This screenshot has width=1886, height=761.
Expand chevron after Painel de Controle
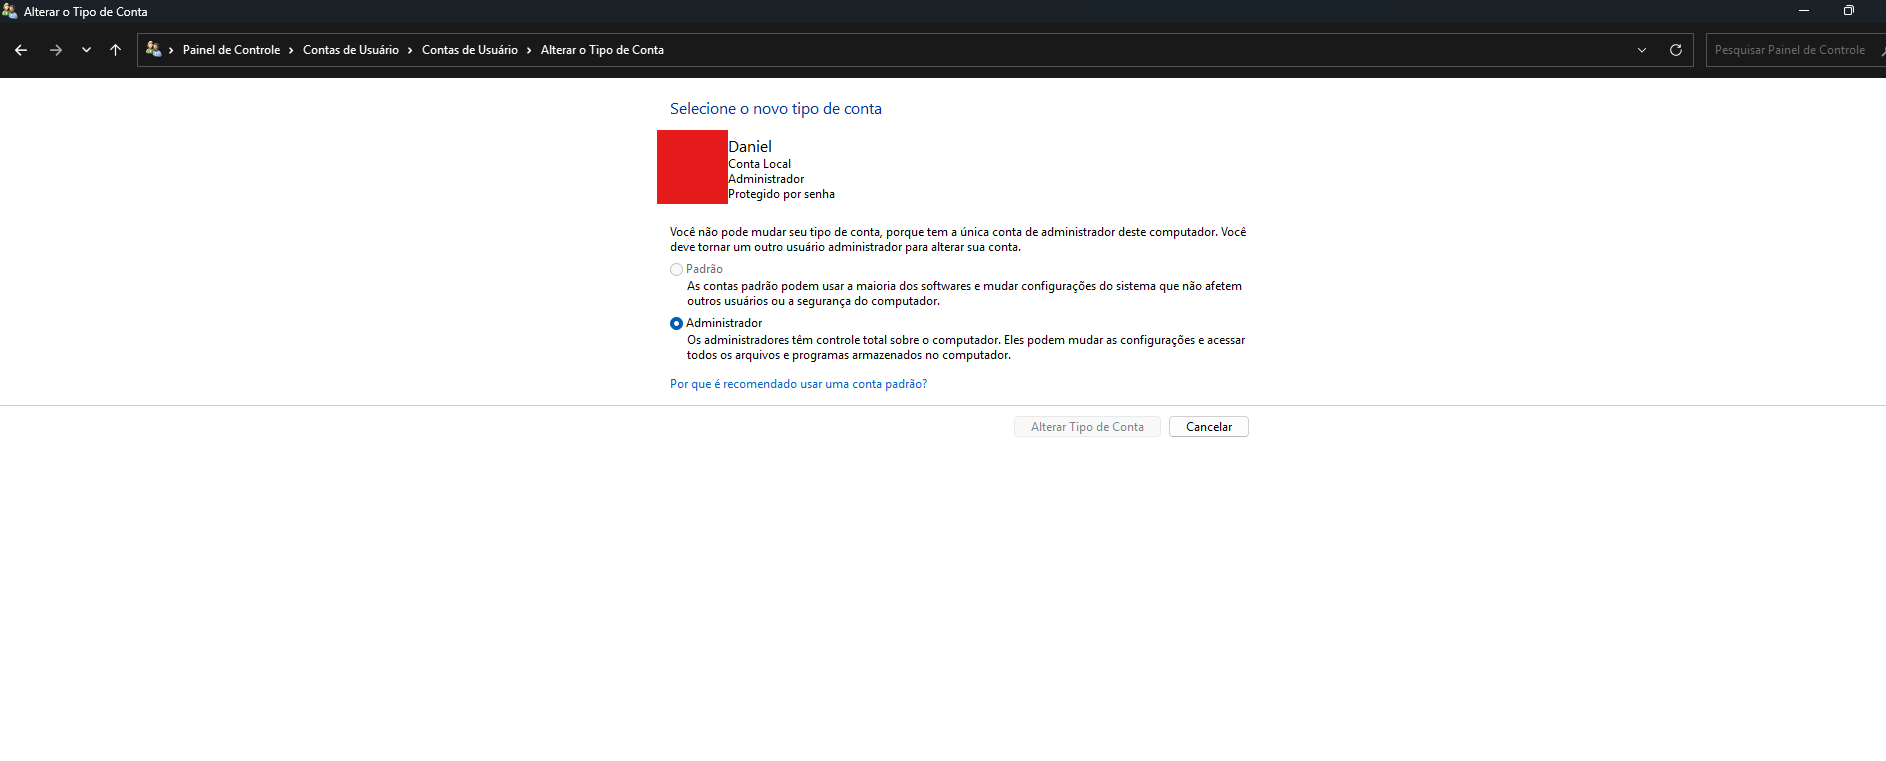click(x=291, y=50)
